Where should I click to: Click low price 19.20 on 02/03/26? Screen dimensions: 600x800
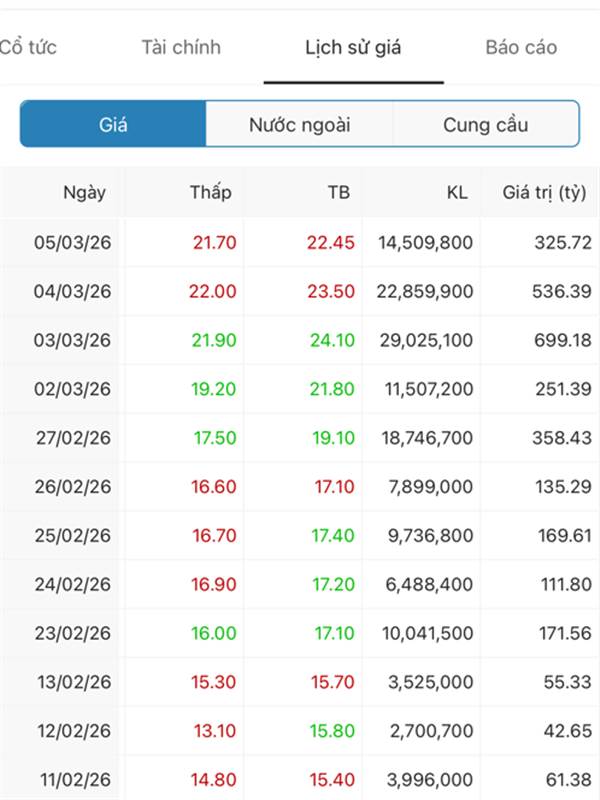tap(214, 389)
